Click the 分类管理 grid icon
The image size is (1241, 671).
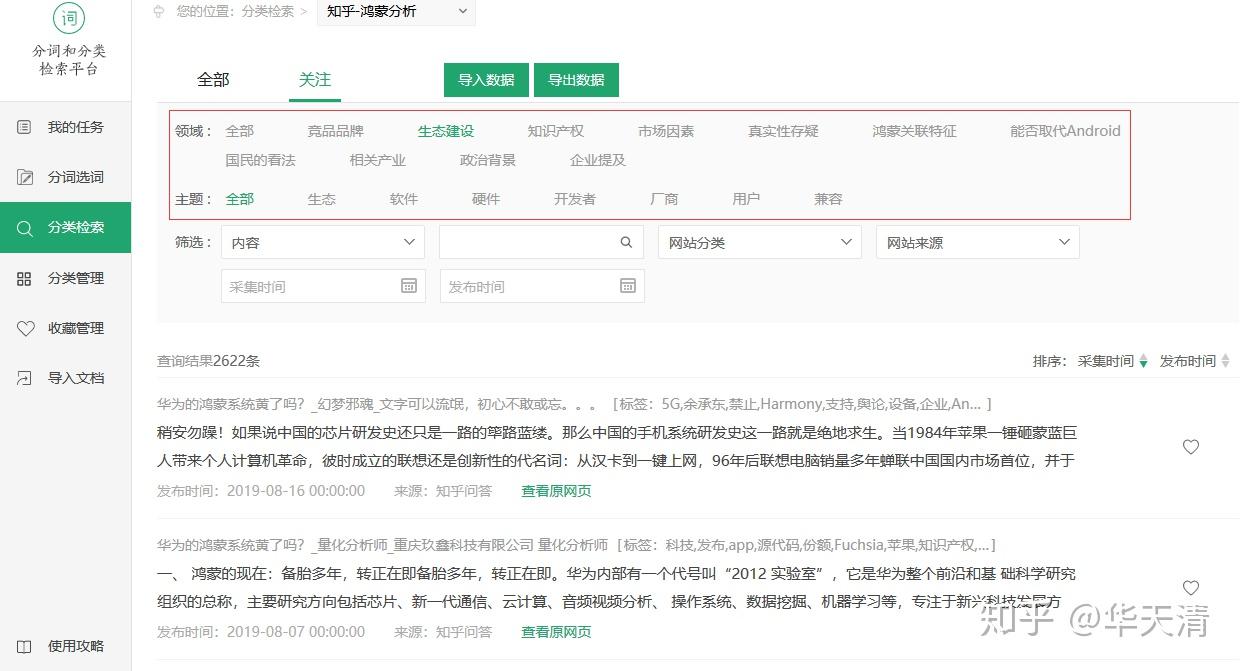point(25,278)
